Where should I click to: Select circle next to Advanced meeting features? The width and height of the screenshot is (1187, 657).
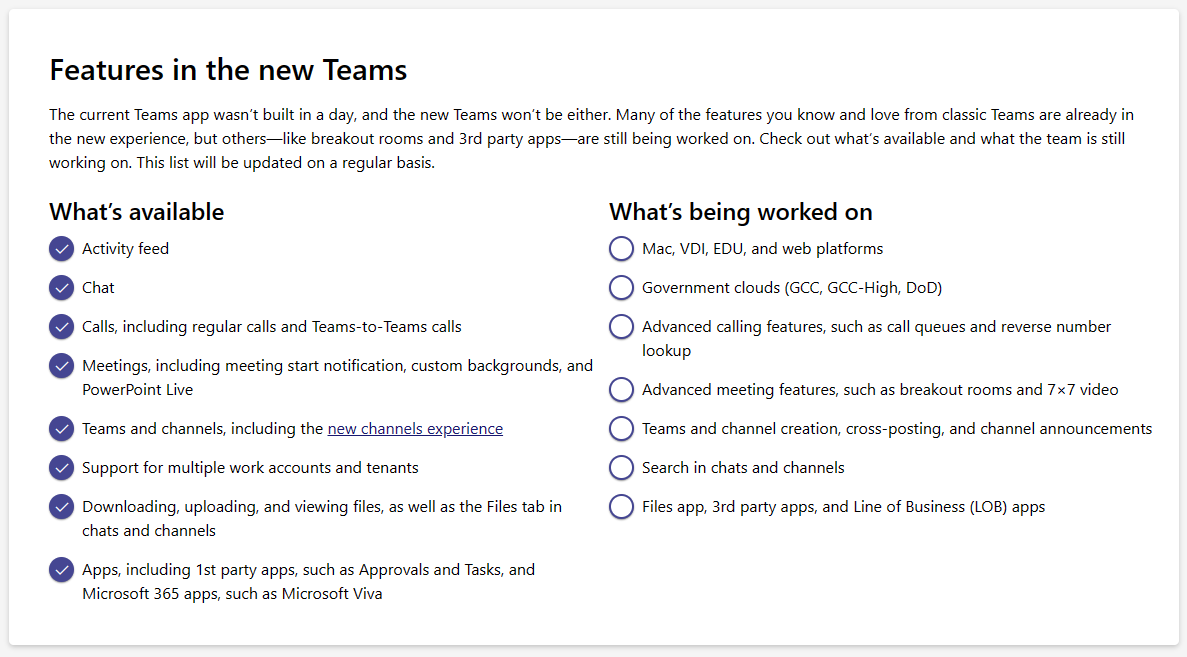pyautogui.click(x=621, y=389)
